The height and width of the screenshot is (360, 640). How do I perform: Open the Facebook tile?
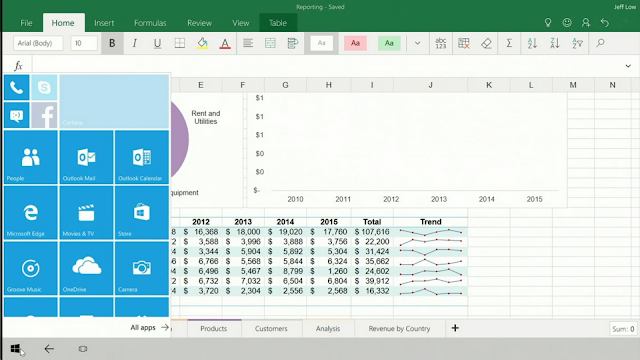pos(44,116)
